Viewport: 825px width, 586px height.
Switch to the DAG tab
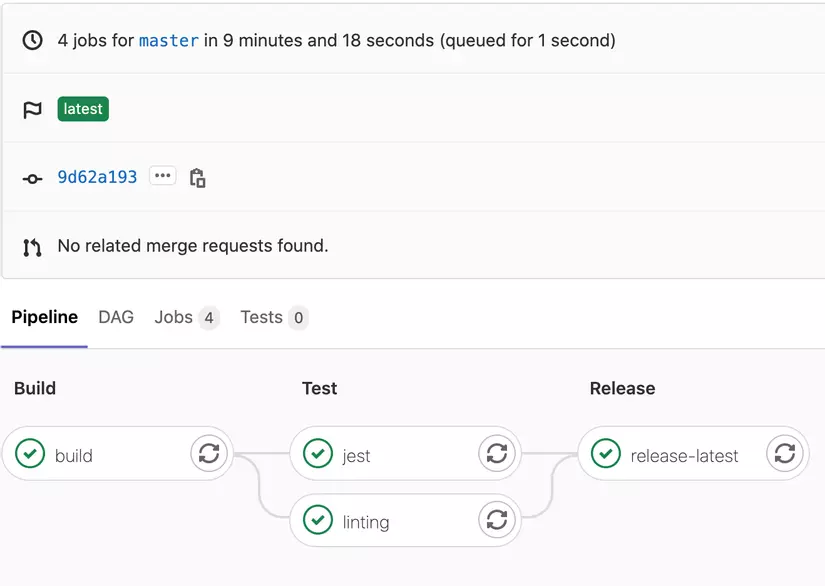115,317
